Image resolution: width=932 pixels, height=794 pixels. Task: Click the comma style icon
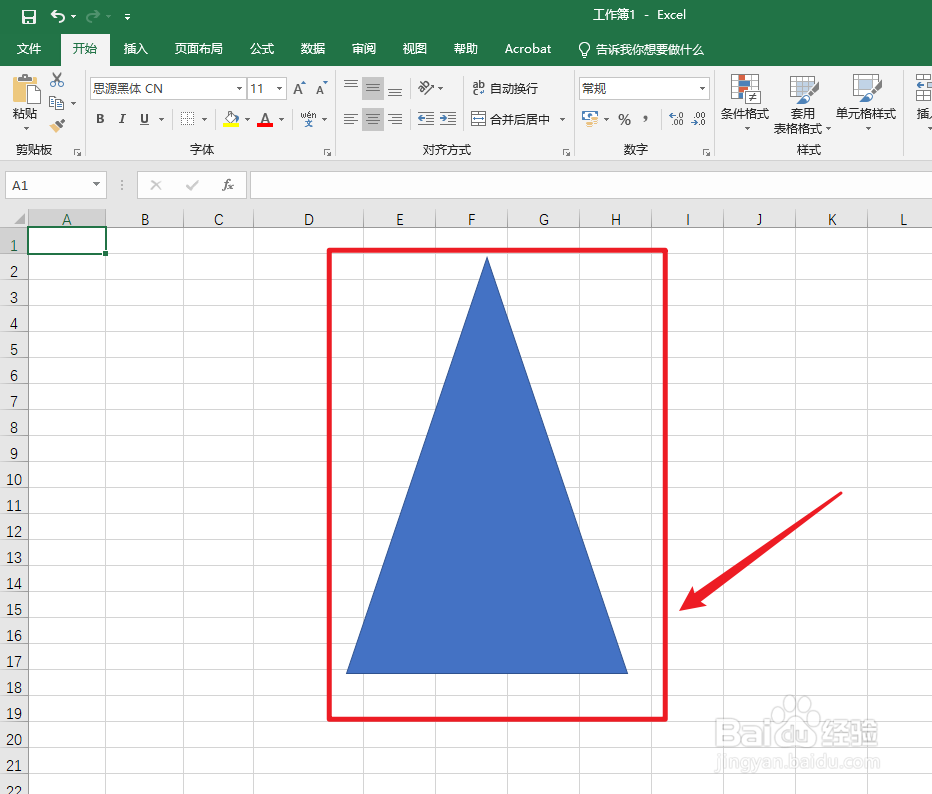[x=646, y=119]
